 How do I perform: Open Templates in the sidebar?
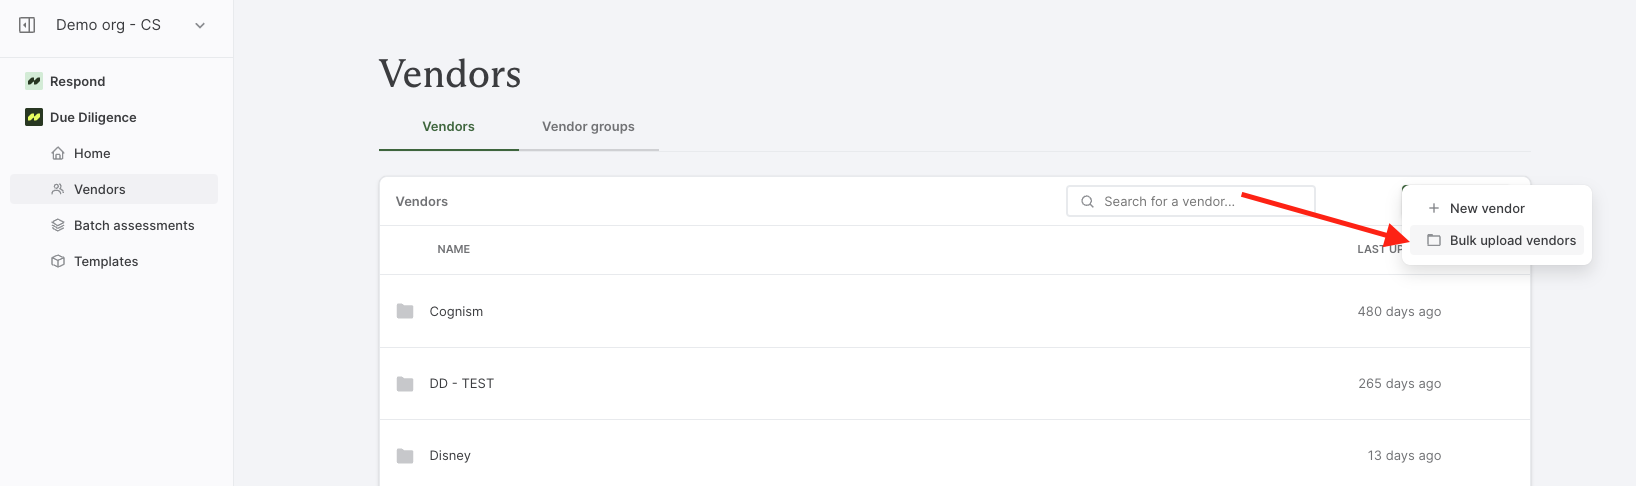[106, 261]
